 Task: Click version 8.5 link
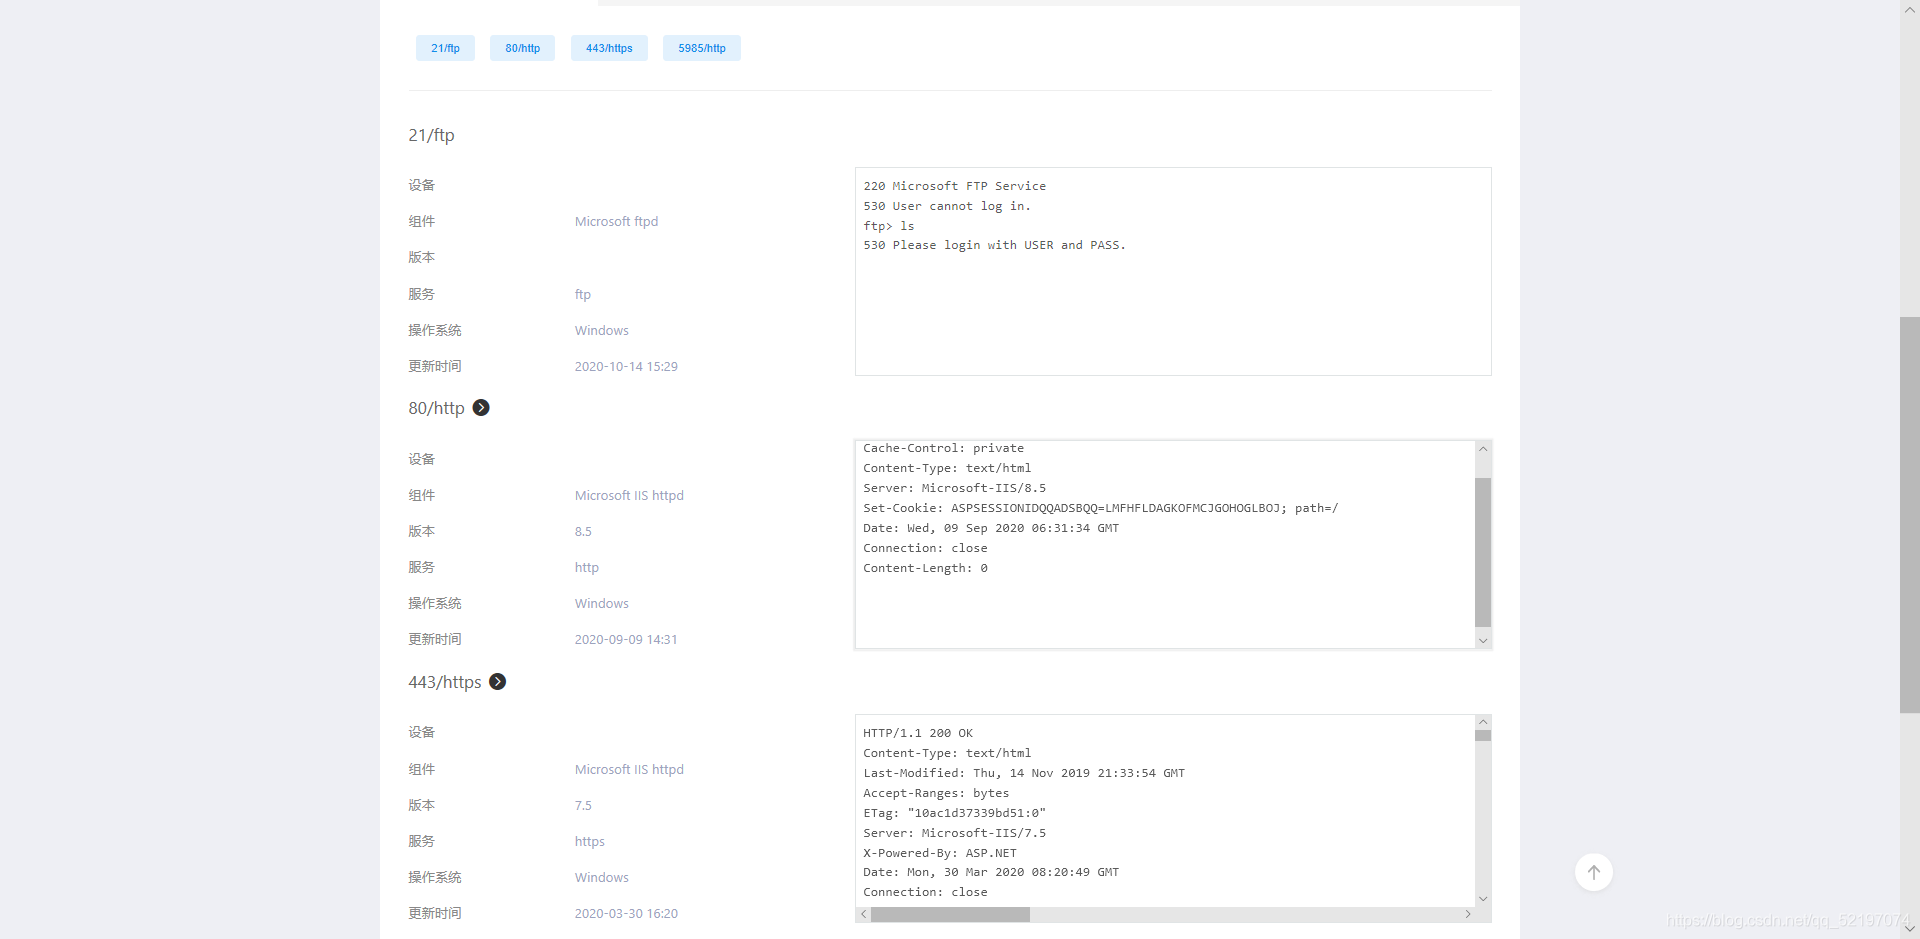pos(583,532)
